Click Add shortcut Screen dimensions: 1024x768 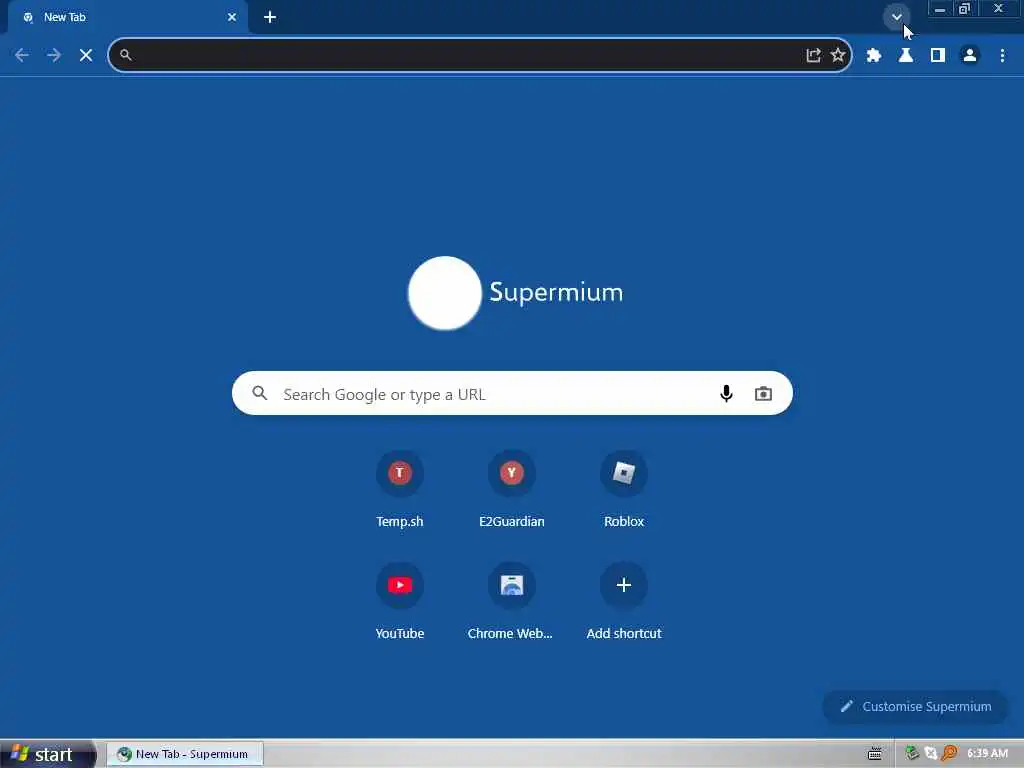pyautogui.click(x=624, y=601)
